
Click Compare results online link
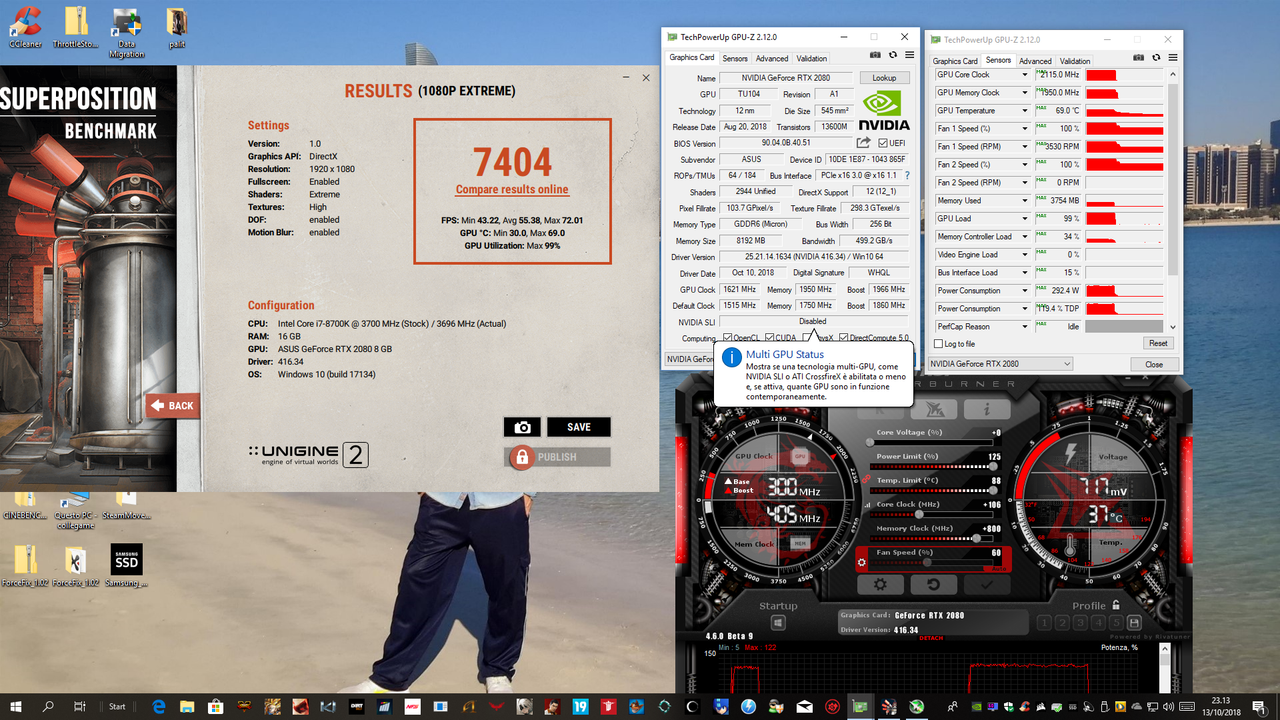pyautogui.click(x=512, y=189)
